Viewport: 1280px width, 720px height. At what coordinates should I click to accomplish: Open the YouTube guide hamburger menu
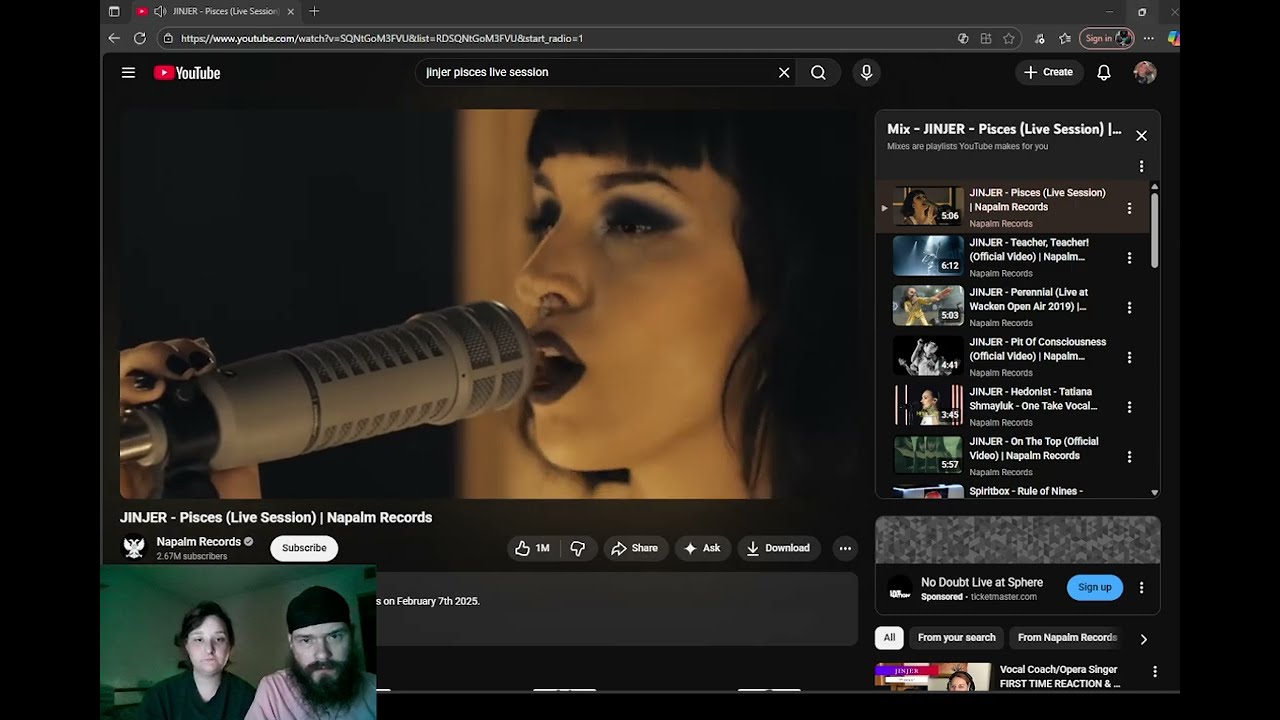point(128,72)
